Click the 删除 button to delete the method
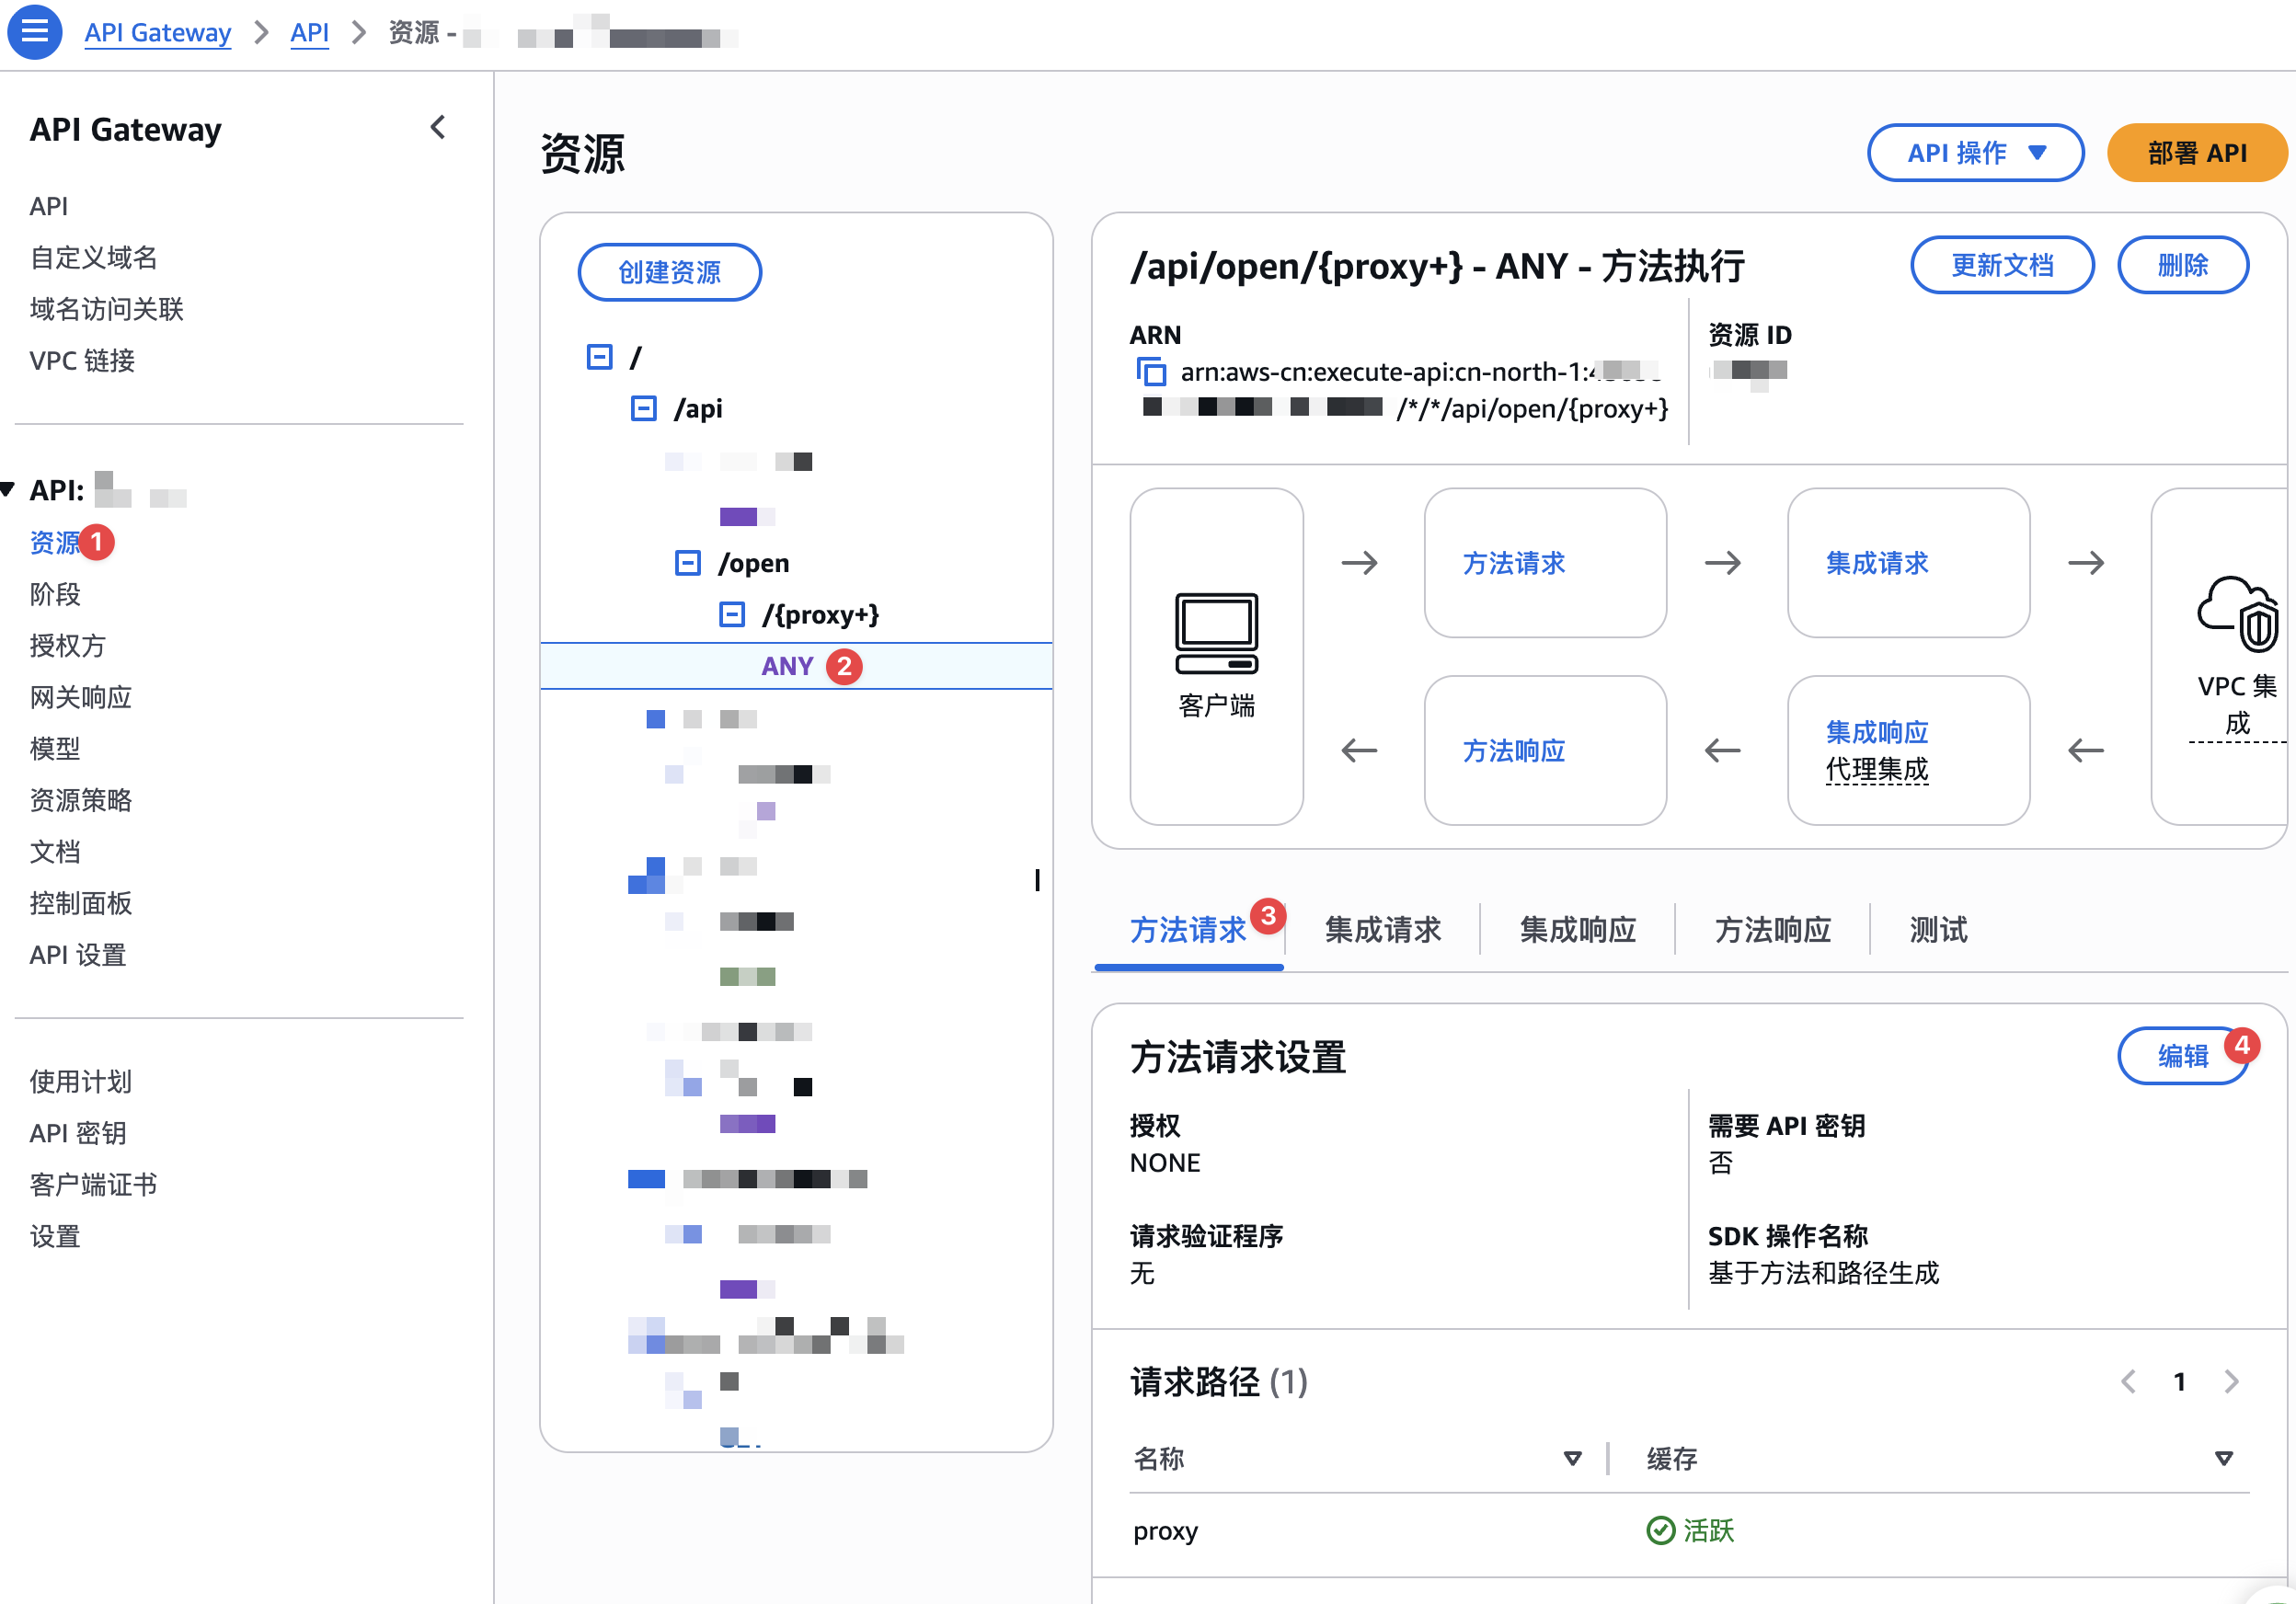2296x1604 pixels. pyautogui.click(x=2183, y=264)
